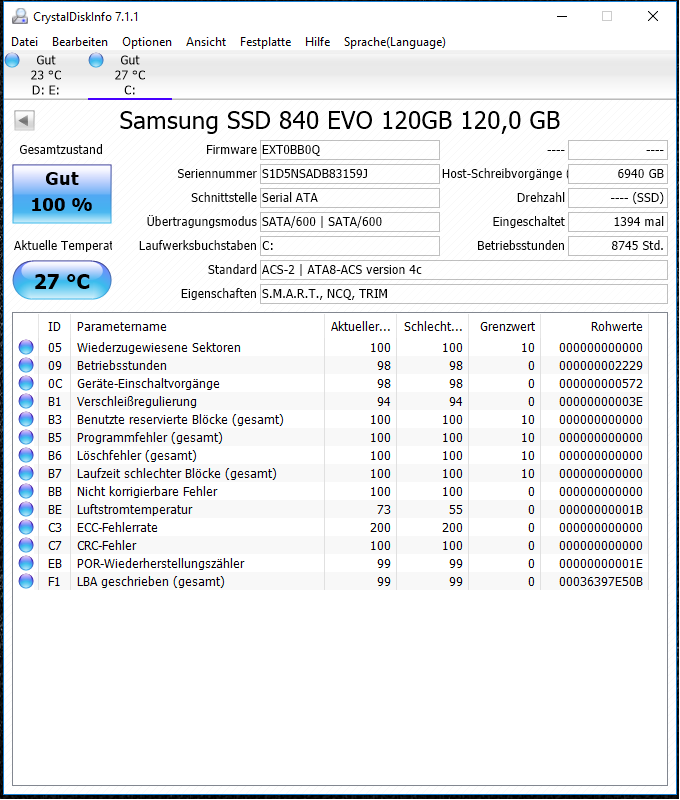Screen dimensions: 680x800
Task: Click the CrystalDiskInfo app icon in title bar
Action: [19, 17]
